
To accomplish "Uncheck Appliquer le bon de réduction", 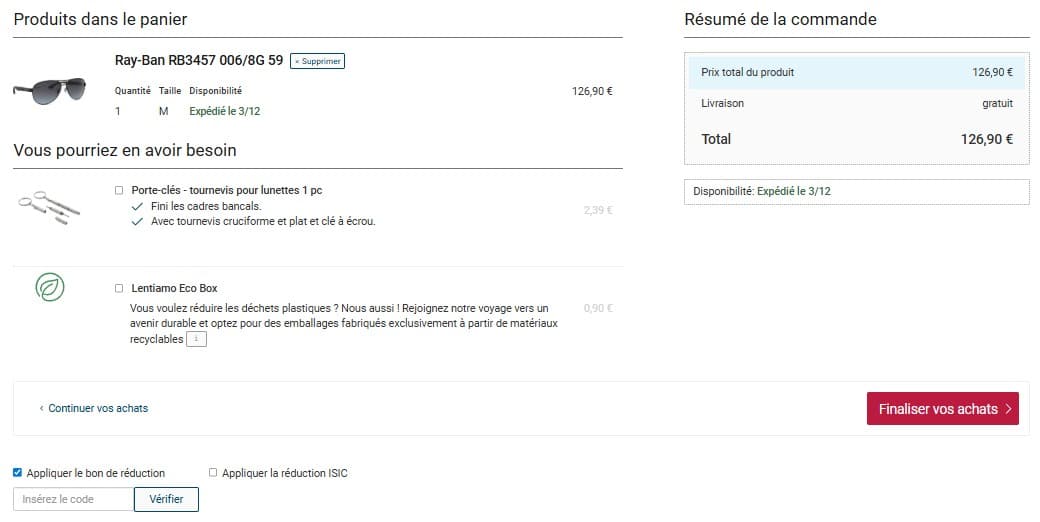I will click(18, 473).
